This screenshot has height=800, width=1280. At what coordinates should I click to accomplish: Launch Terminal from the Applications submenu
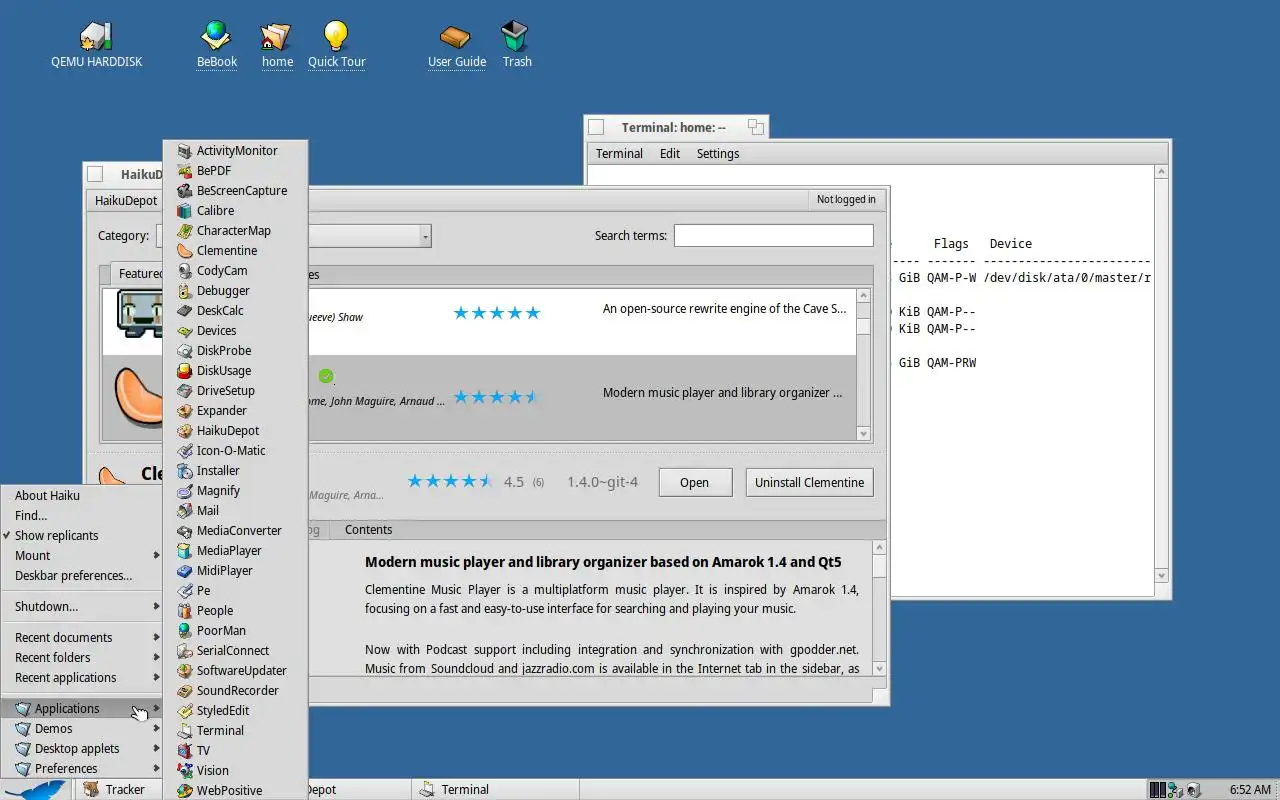tap(235, 730)
